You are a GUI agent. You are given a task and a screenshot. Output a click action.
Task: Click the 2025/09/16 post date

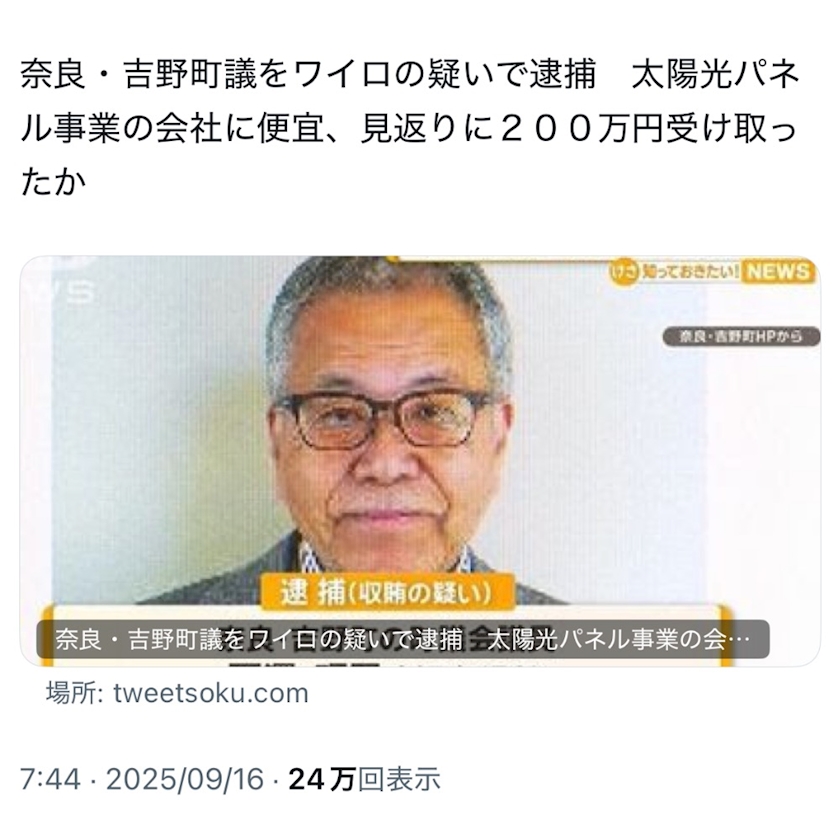(185, 779)
